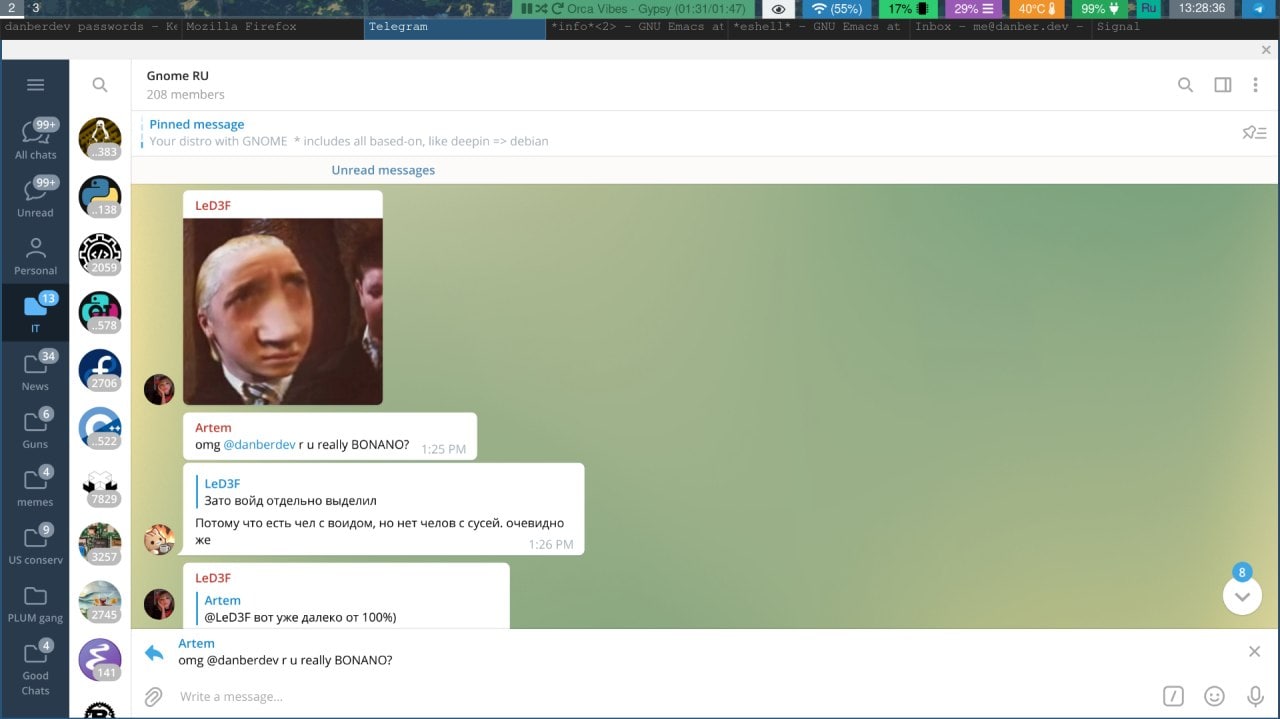Select the Personal folder
1280x719 pixels.
pyautogui.click(x=35, y=255)
